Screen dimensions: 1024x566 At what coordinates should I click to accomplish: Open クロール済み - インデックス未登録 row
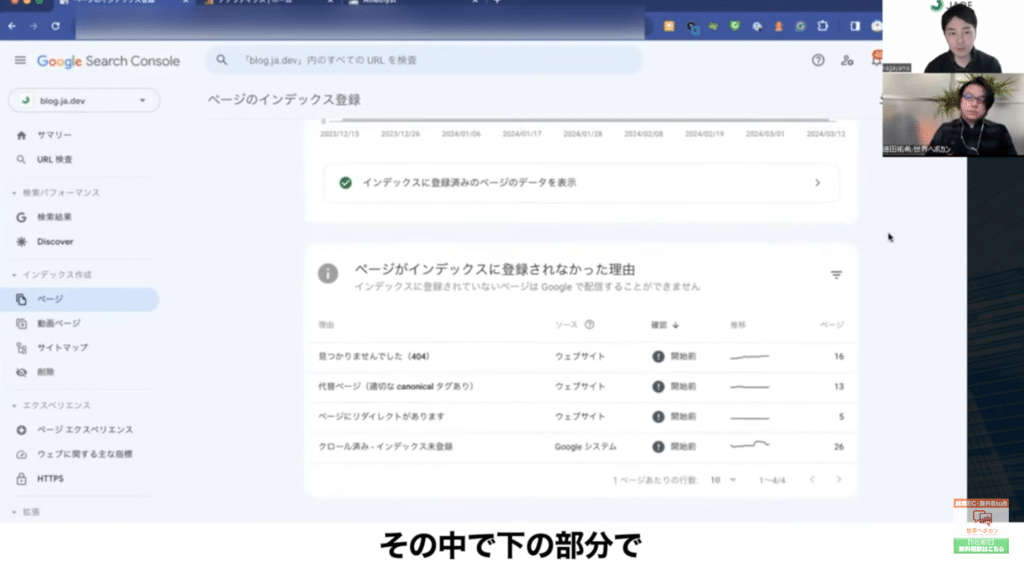pos(581,447)
